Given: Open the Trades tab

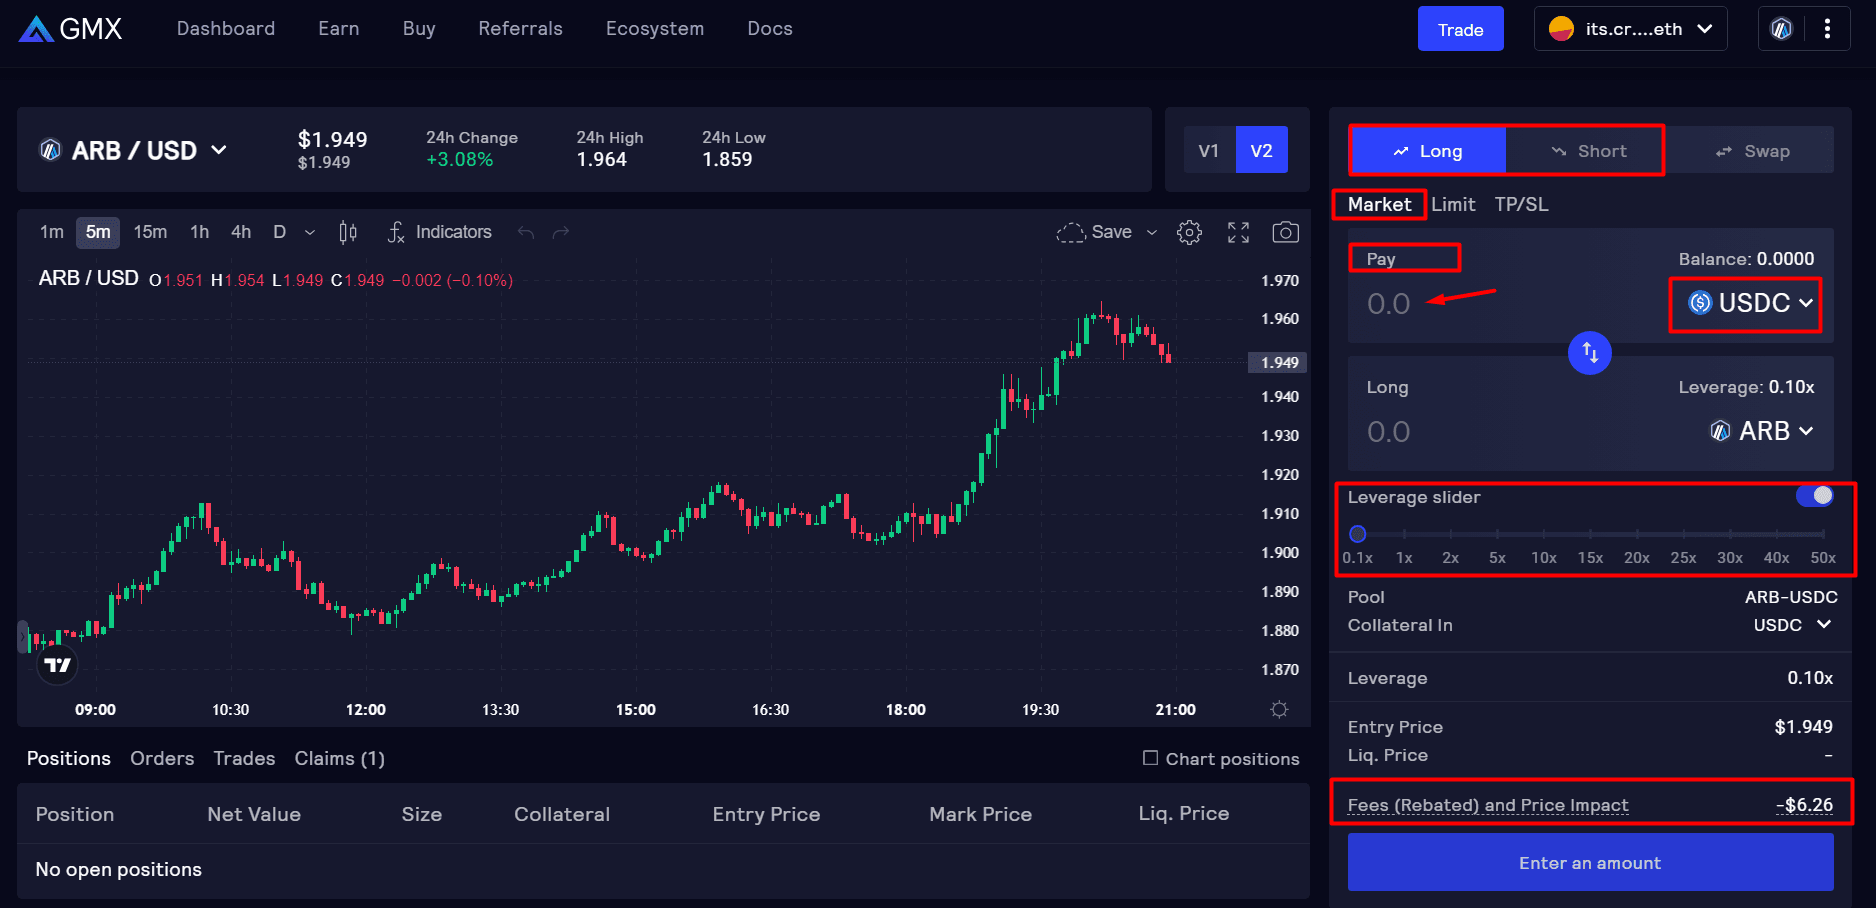Looking at the screenshot, I should tap(244, 758).
